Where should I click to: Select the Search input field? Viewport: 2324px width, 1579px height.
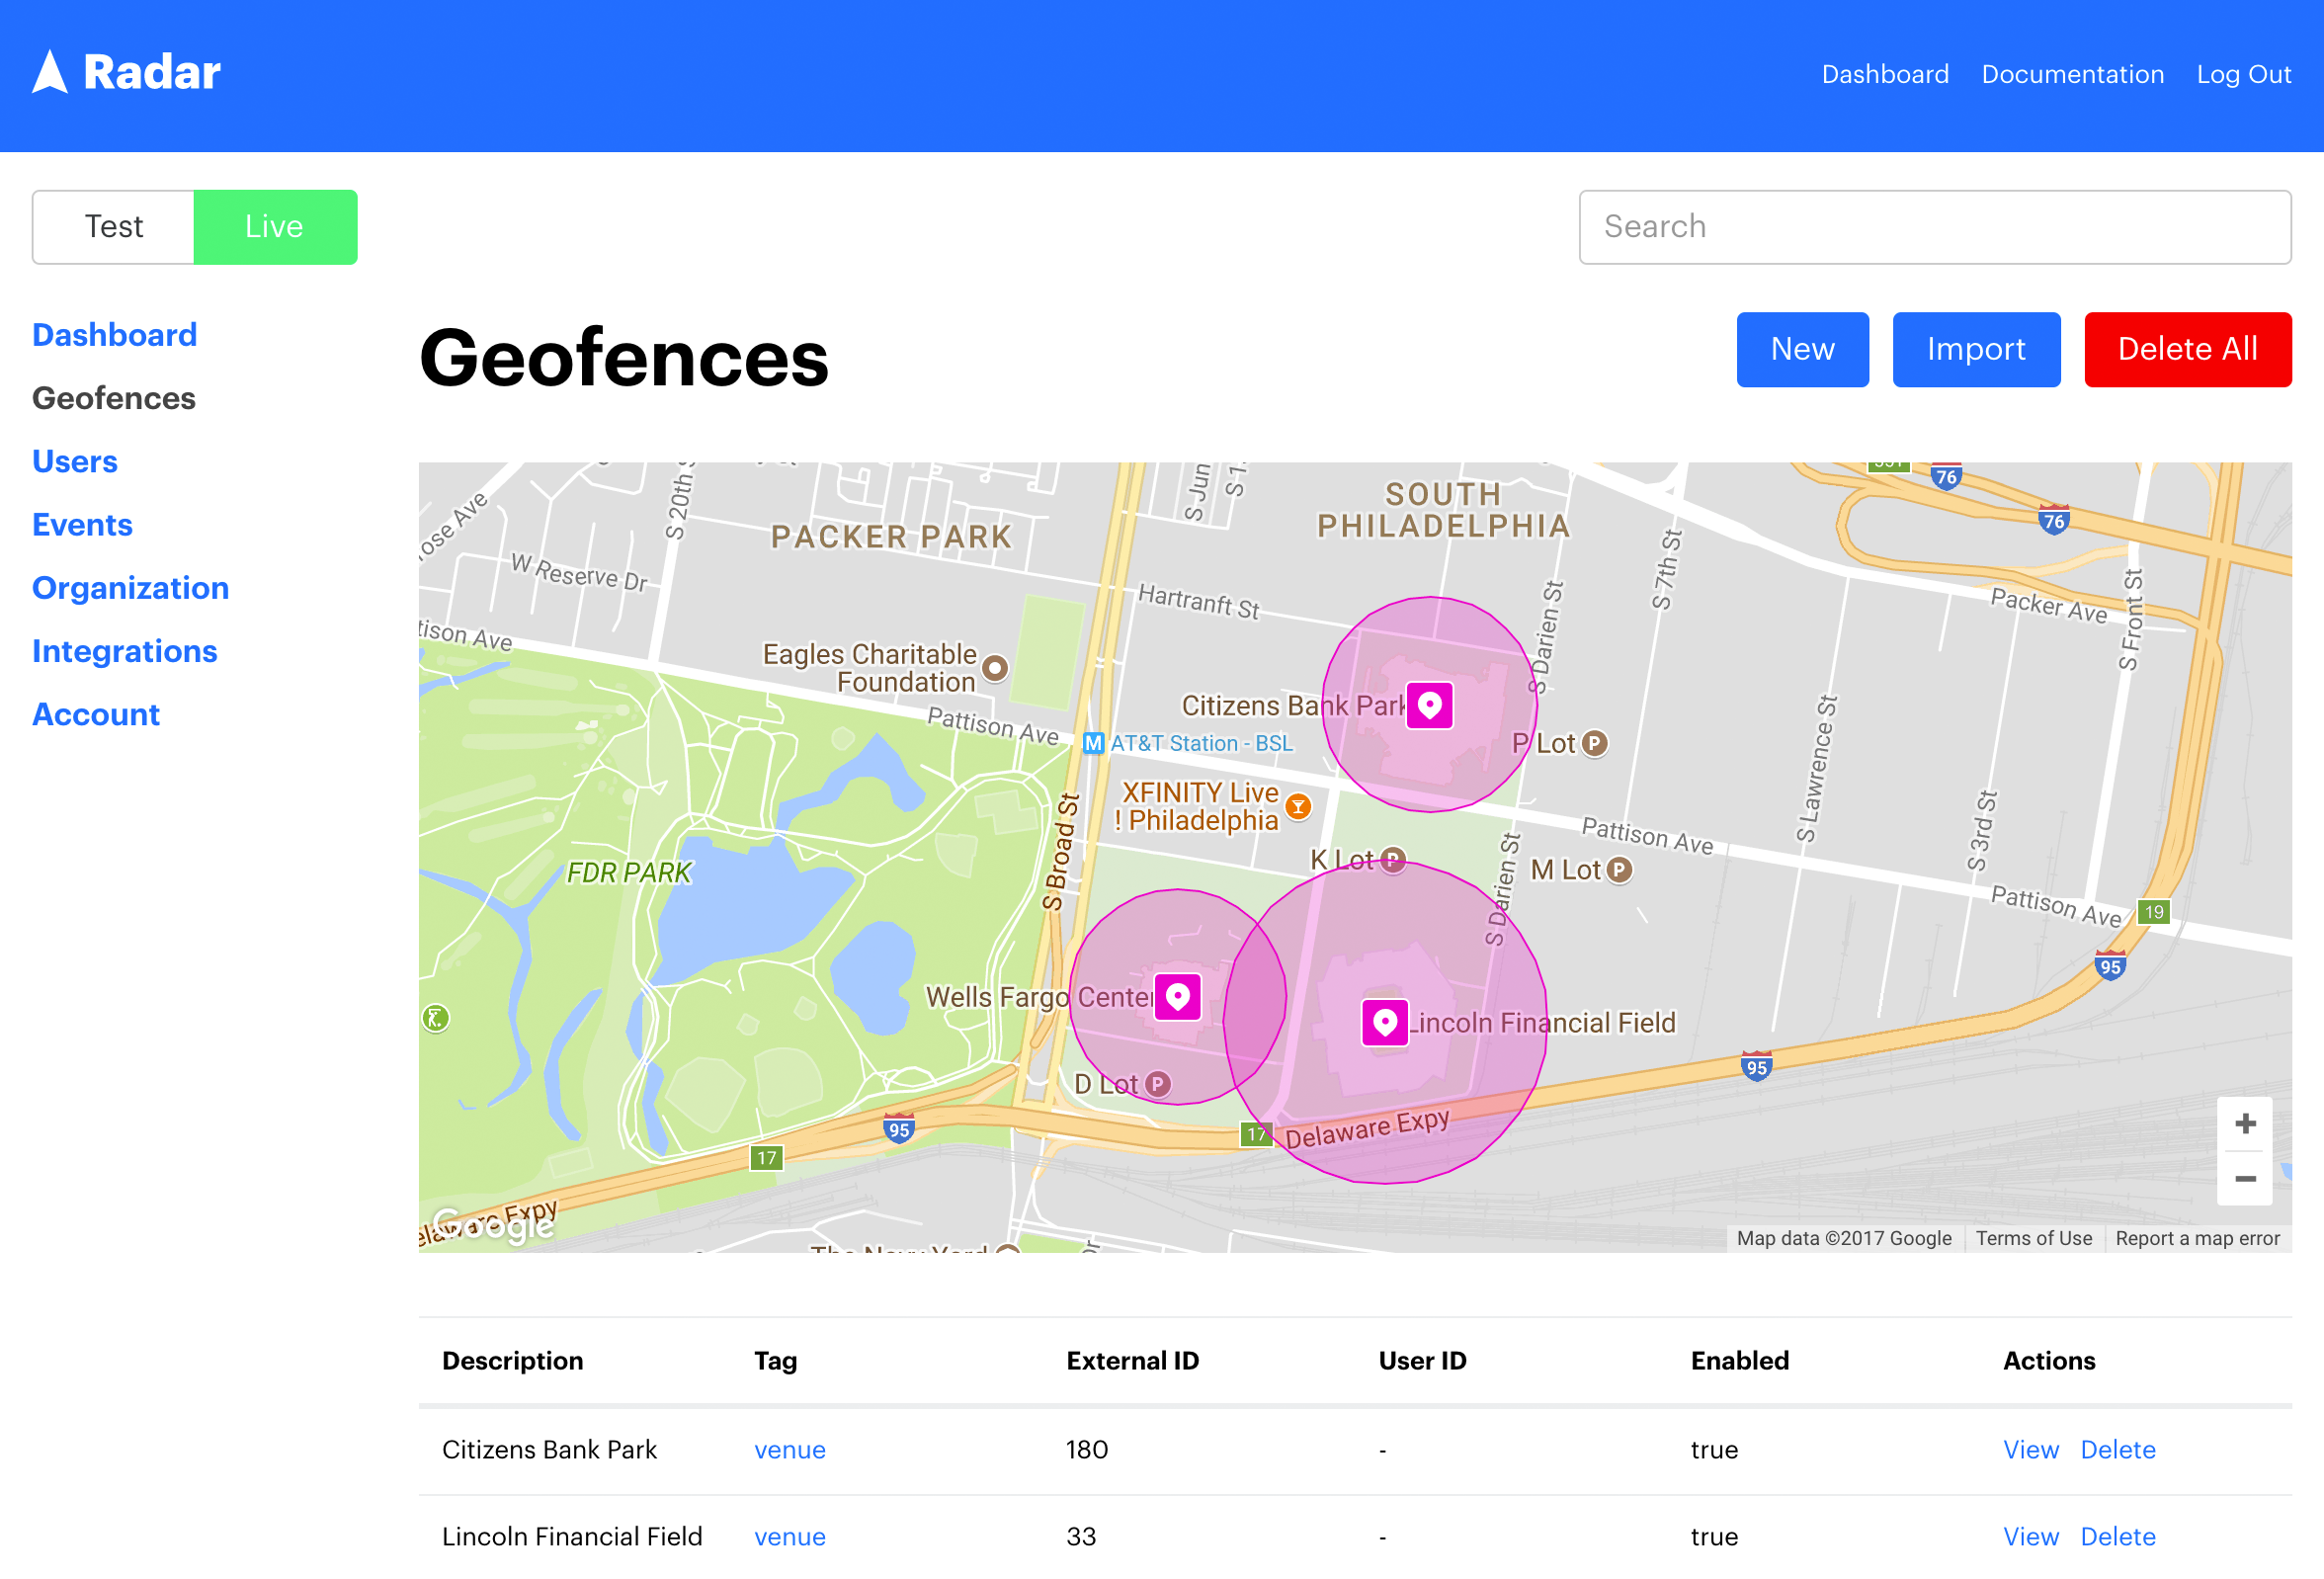1935,225
